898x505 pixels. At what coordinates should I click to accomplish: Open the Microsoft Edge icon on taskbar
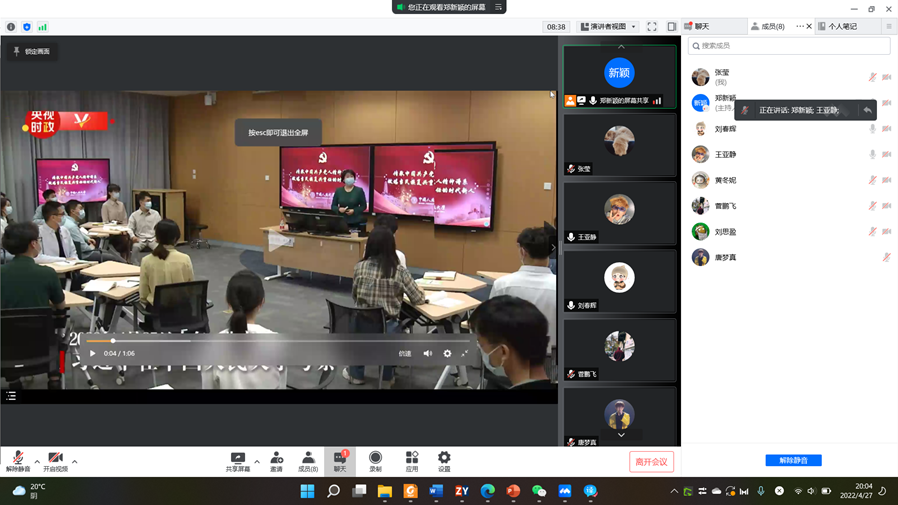click(487, 491)
